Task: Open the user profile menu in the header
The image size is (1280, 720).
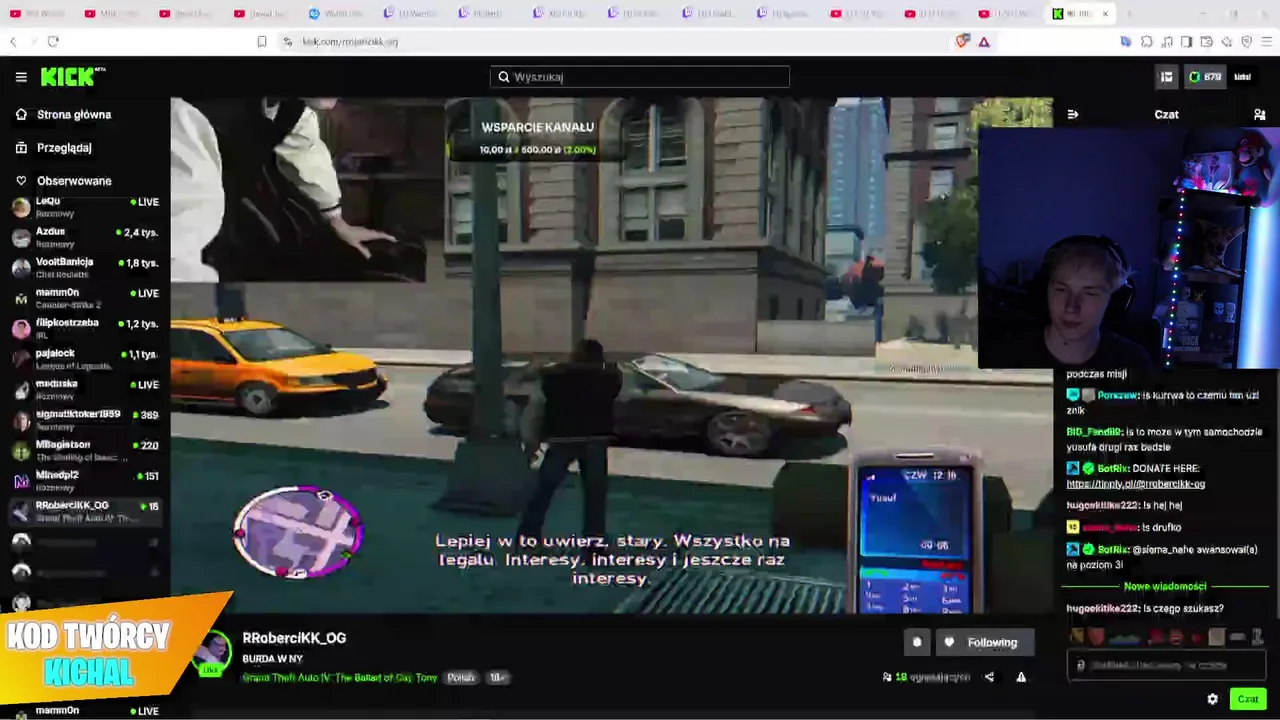Action: point(1243,77)
